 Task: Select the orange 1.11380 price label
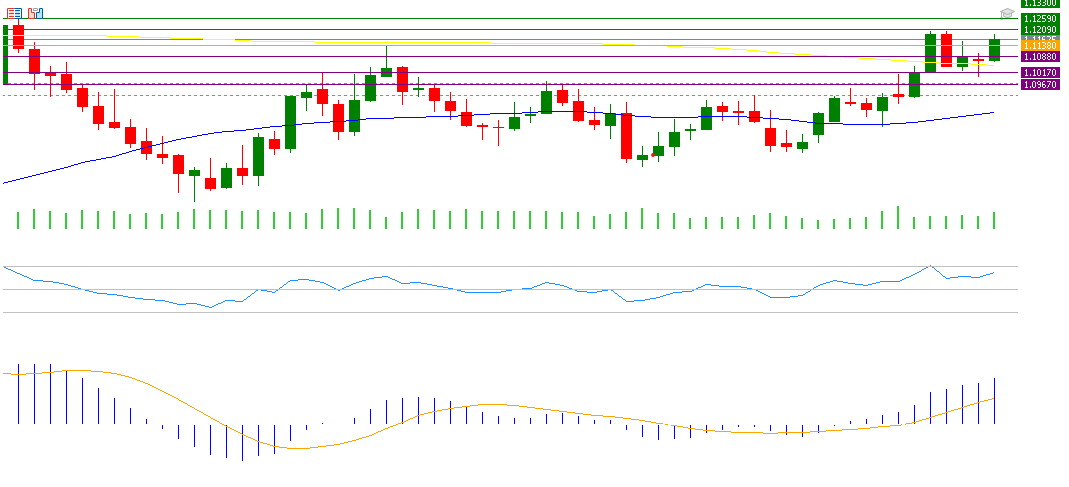pyautogui.click(x=1042, y=47)
